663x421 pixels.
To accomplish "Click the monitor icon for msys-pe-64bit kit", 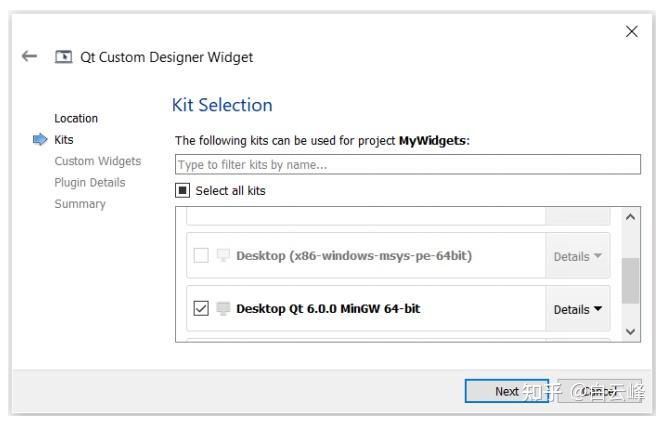I will (x=223, y=256).
